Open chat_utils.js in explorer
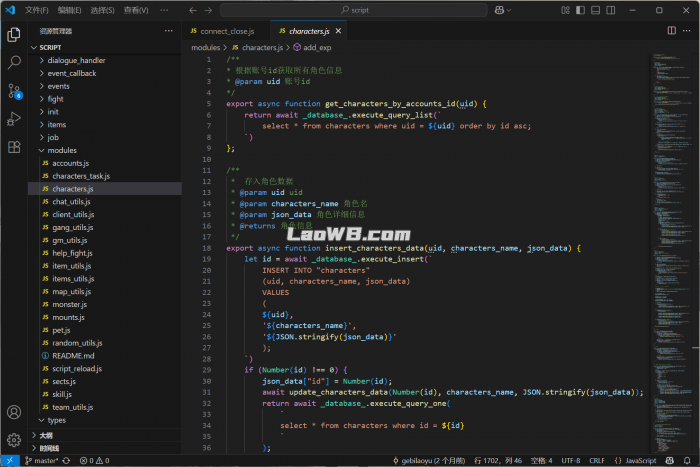Viewport: 700px width, 467px height. coord(105,202)
